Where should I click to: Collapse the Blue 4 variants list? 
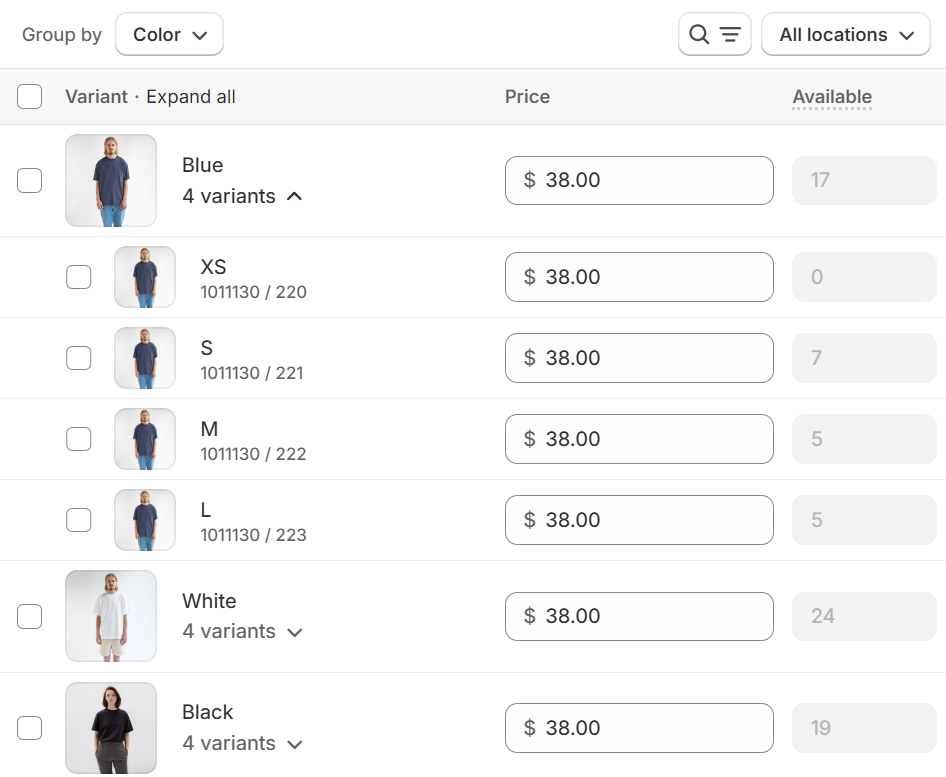coord(242,196)
